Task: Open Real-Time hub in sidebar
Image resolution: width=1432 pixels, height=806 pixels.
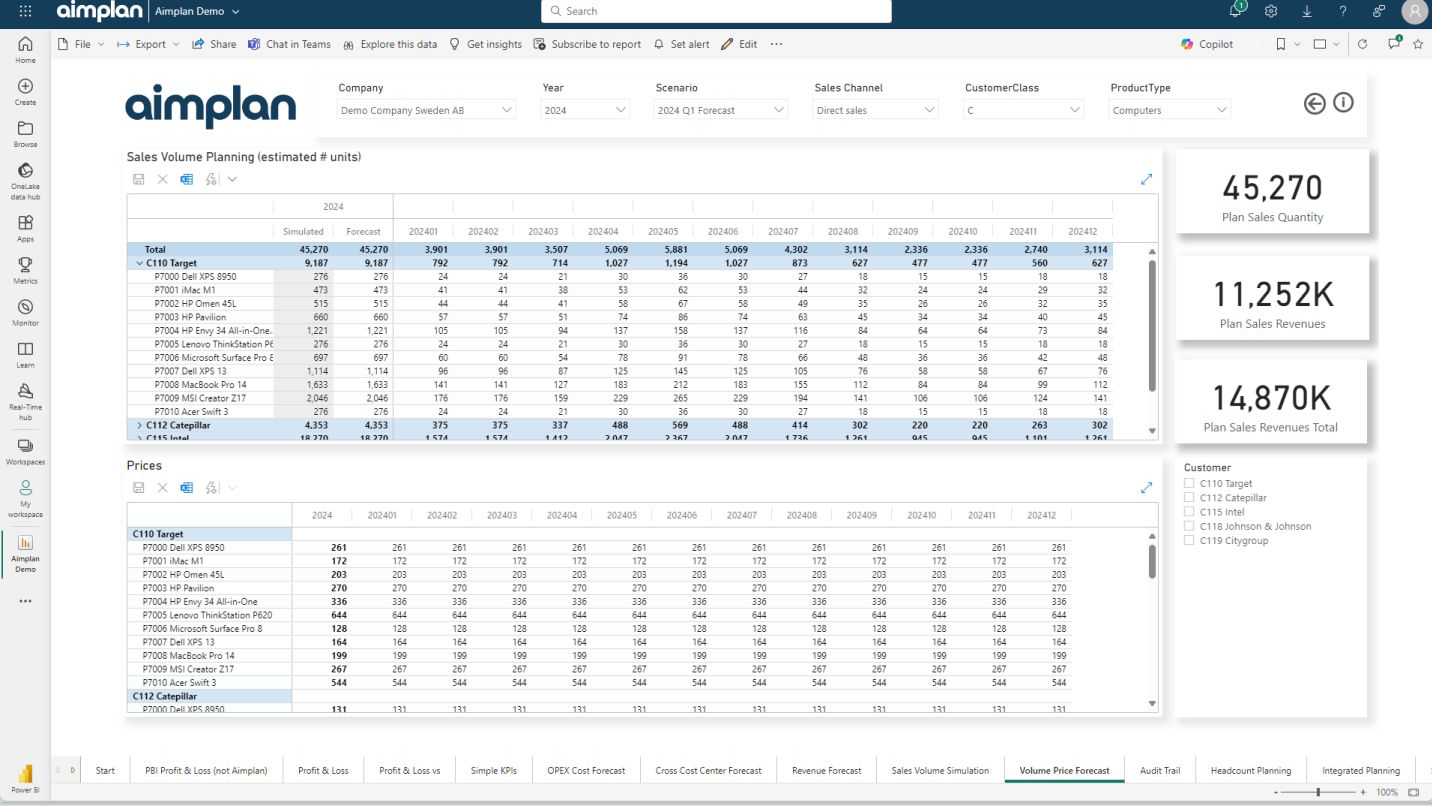Action: pyautogui.click(x=25, y=401)
